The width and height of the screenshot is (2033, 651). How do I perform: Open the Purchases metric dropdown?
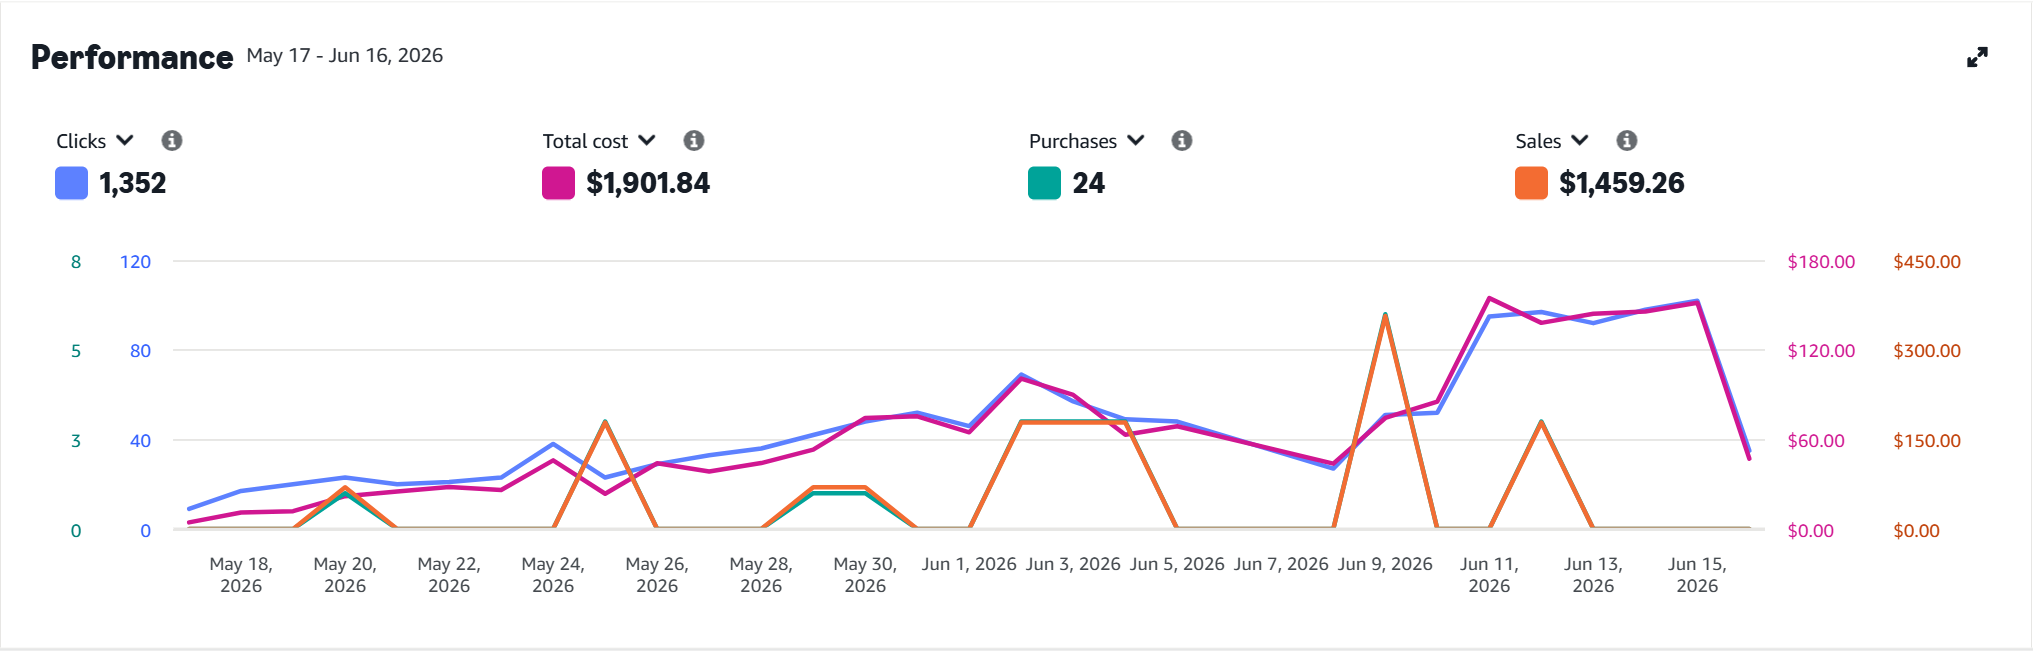click(x=1087, y=141)
